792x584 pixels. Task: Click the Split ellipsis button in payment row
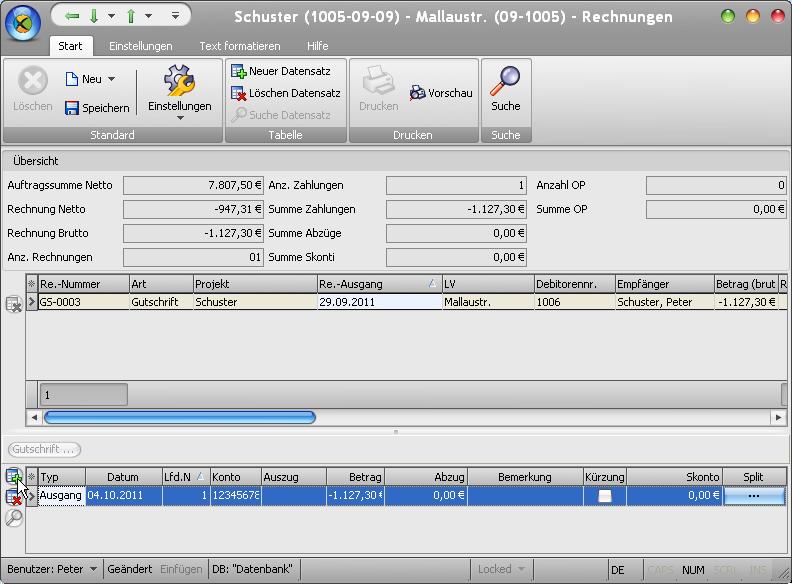click(x=754, y=496)
